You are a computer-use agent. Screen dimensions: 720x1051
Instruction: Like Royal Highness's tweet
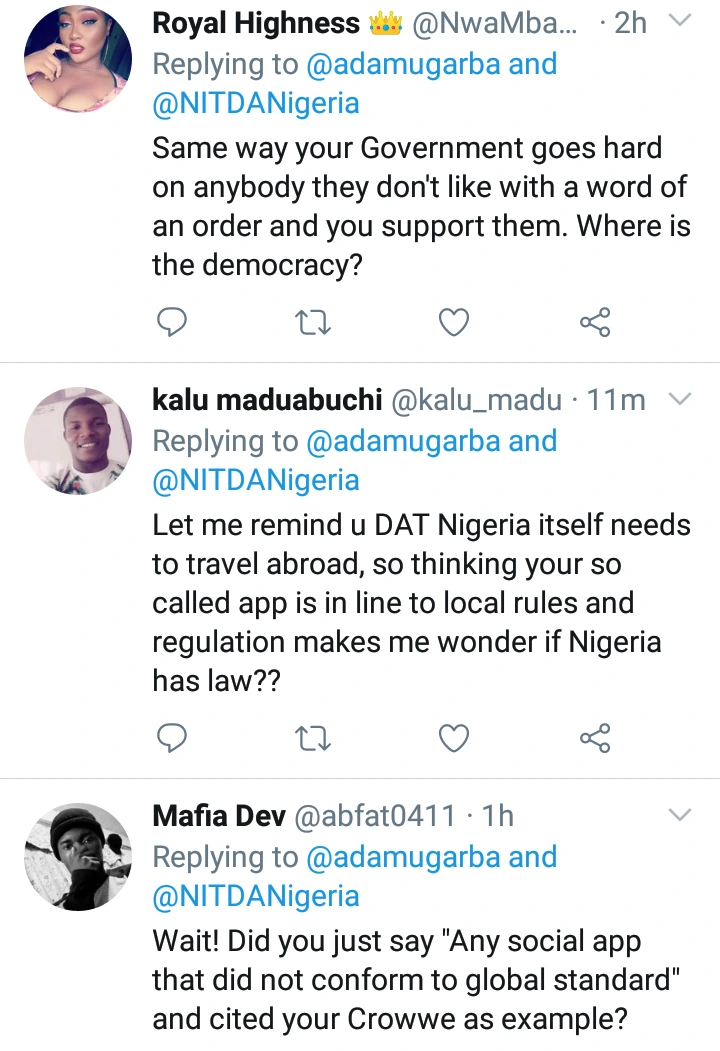point(454,321)
